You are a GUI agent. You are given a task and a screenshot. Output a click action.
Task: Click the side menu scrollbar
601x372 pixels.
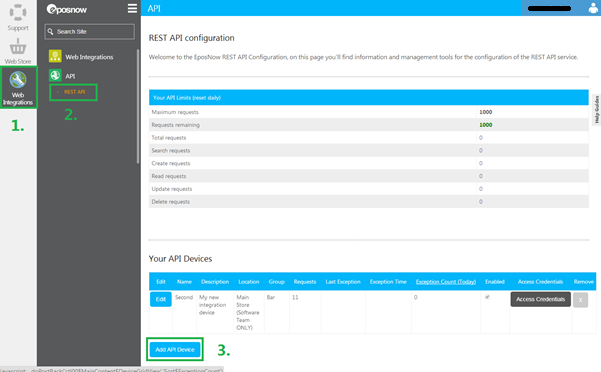pos(138,107)
